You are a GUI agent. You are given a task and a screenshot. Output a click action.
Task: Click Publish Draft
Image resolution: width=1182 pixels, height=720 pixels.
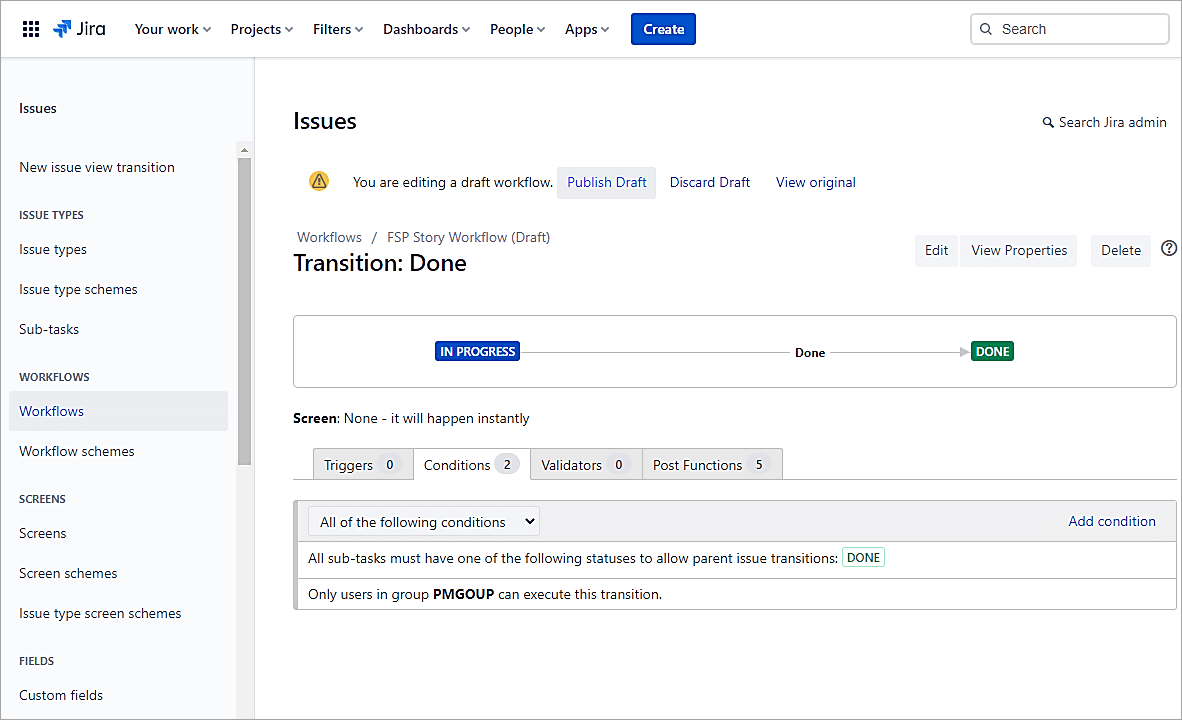pos(606,182)
